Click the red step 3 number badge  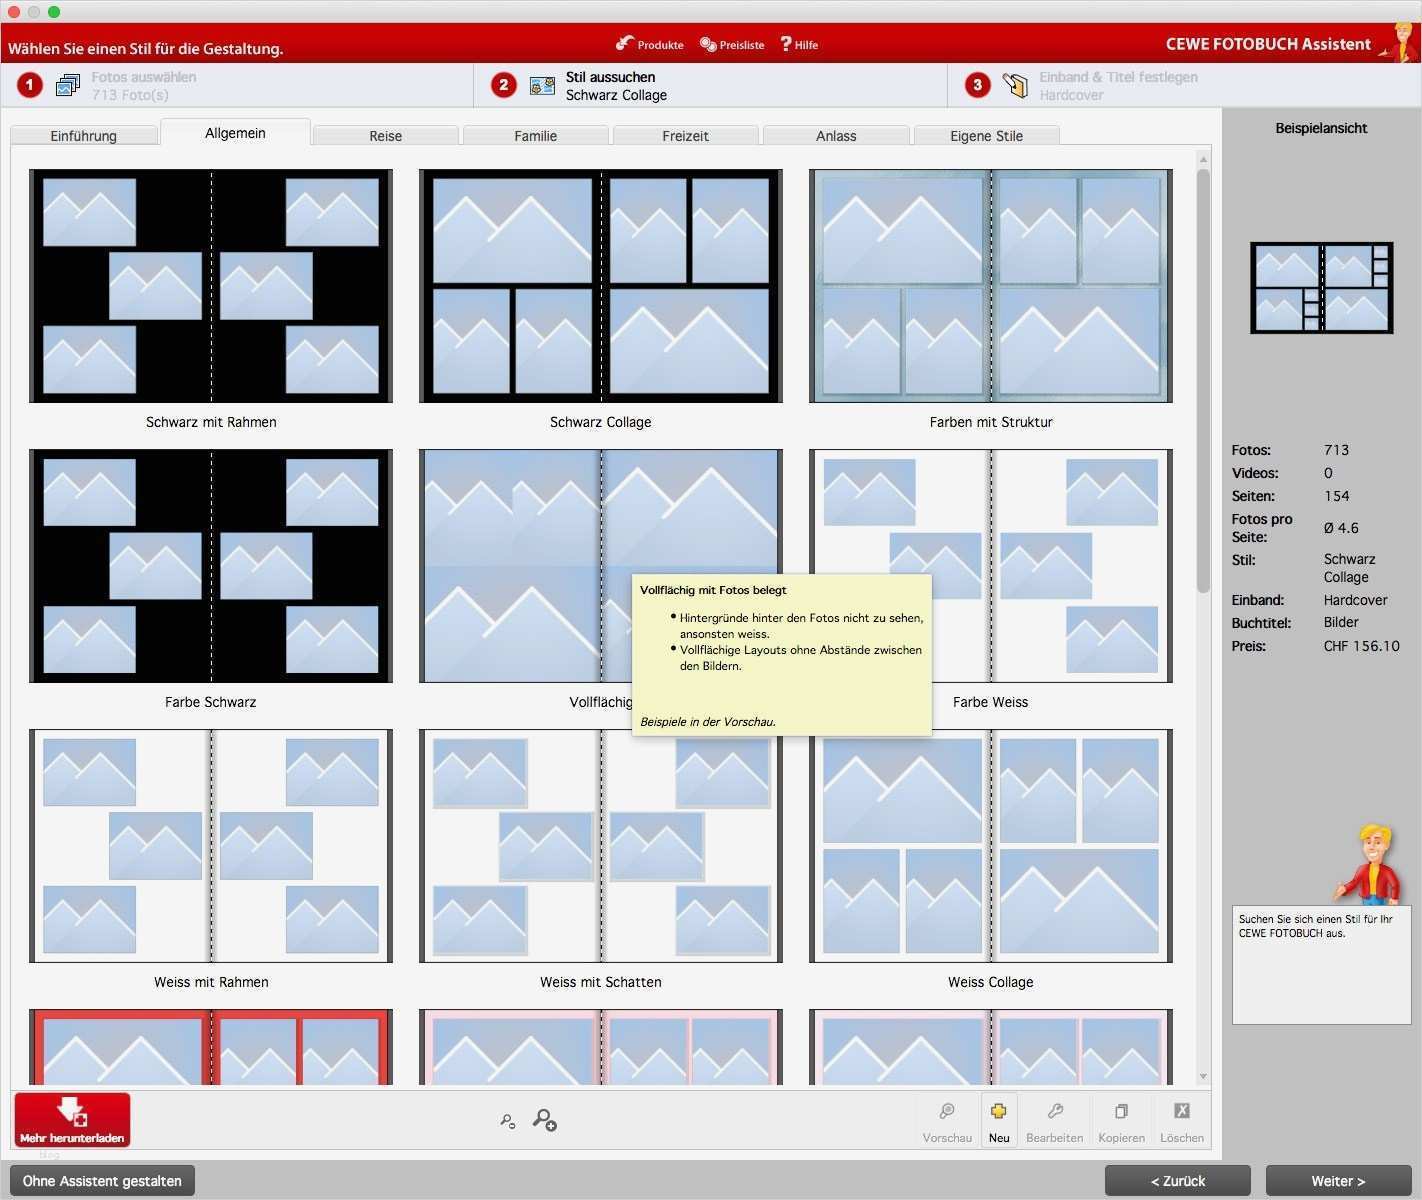coord(978,85)
